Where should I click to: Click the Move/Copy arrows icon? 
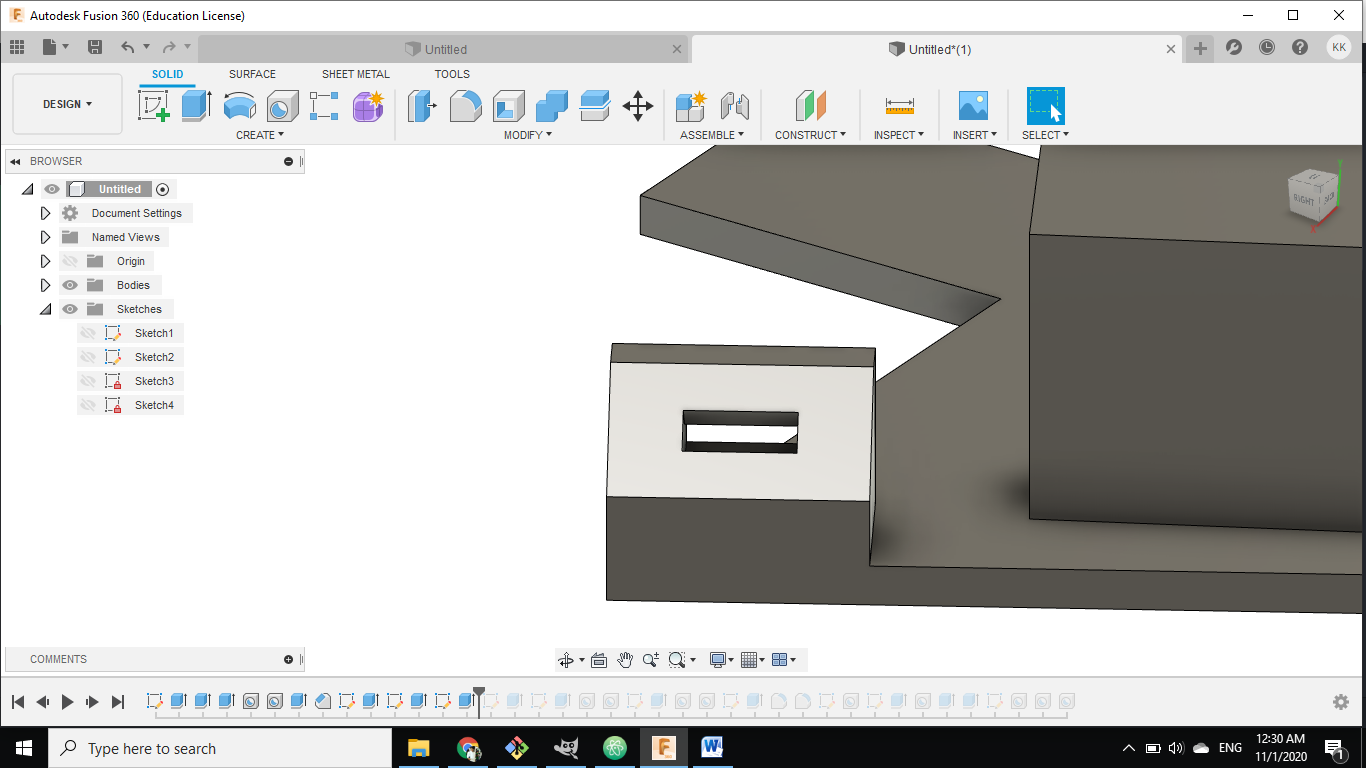pos(638,105)
